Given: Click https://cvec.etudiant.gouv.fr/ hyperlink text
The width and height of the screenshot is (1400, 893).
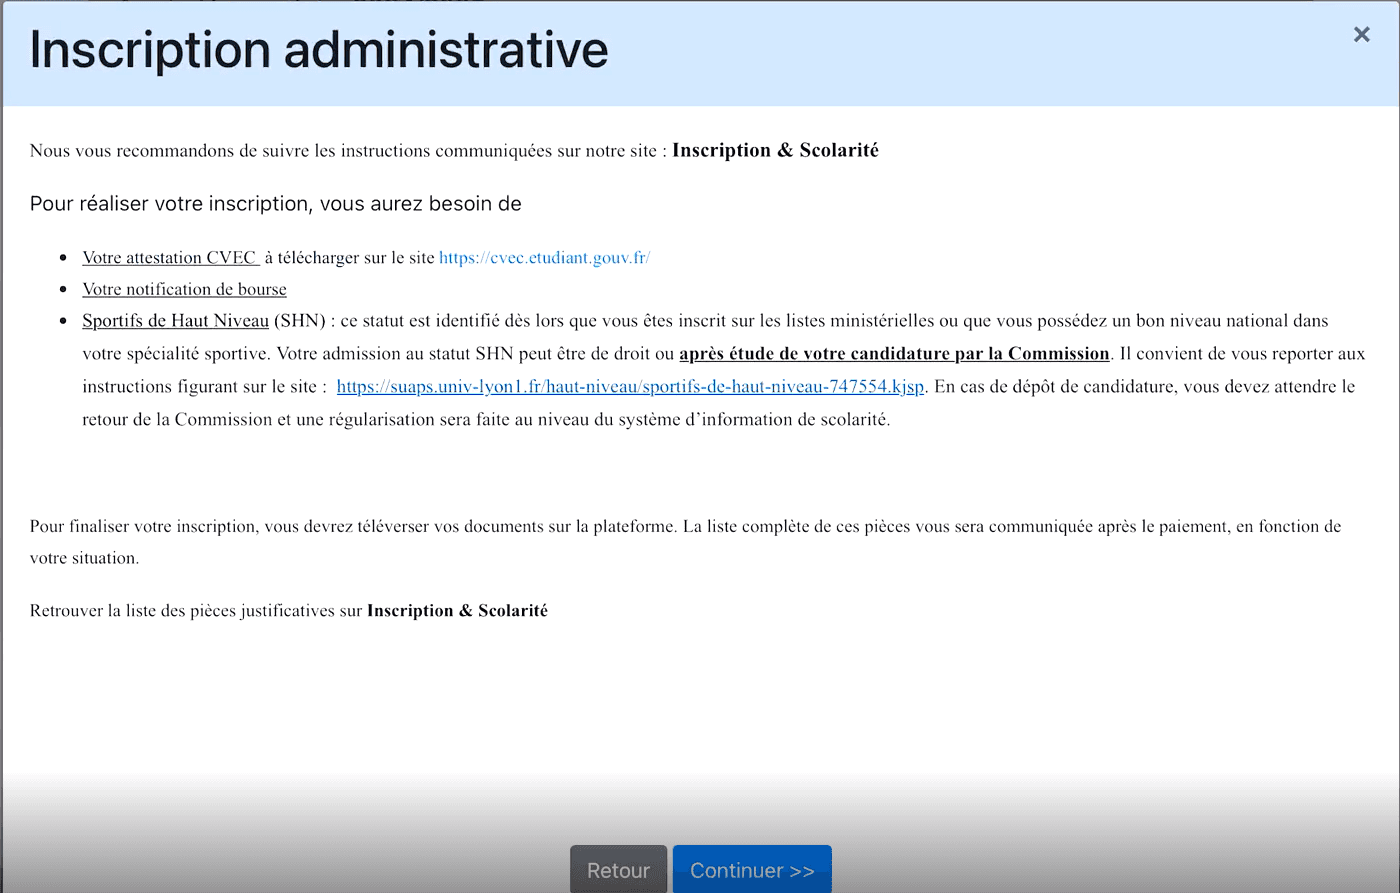Looking at the screenshot, I should [544, 257].
